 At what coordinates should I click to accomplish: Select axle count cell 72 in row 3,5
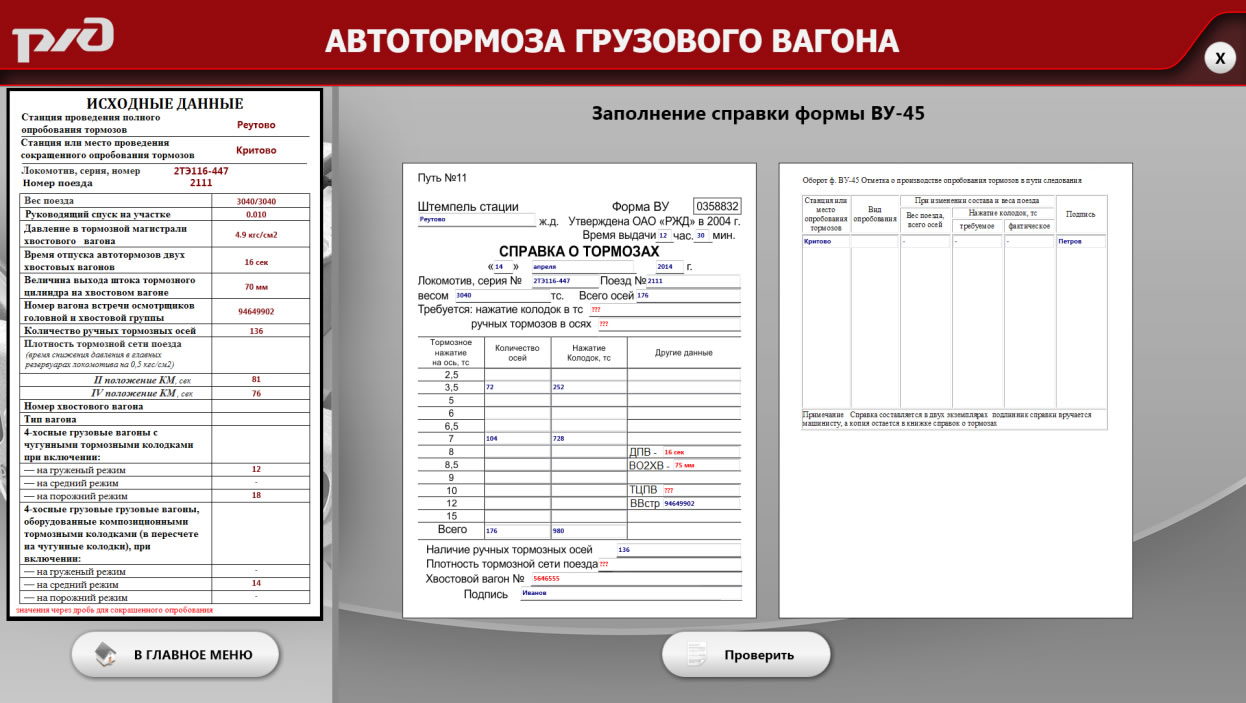click(517, 387)
